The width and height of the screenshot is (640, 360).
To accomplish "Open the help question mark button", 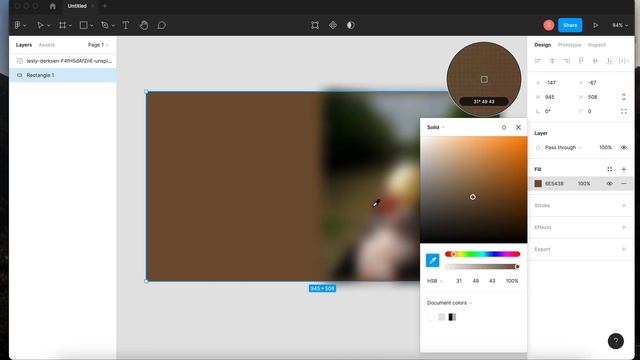I will click(x=616, y=341).
